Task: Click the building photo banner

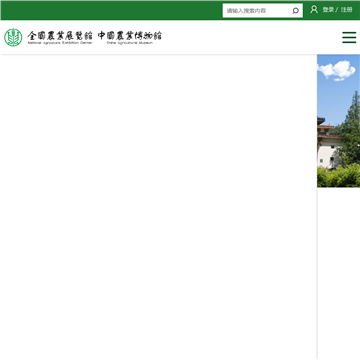Action: (x=338, y=121)
